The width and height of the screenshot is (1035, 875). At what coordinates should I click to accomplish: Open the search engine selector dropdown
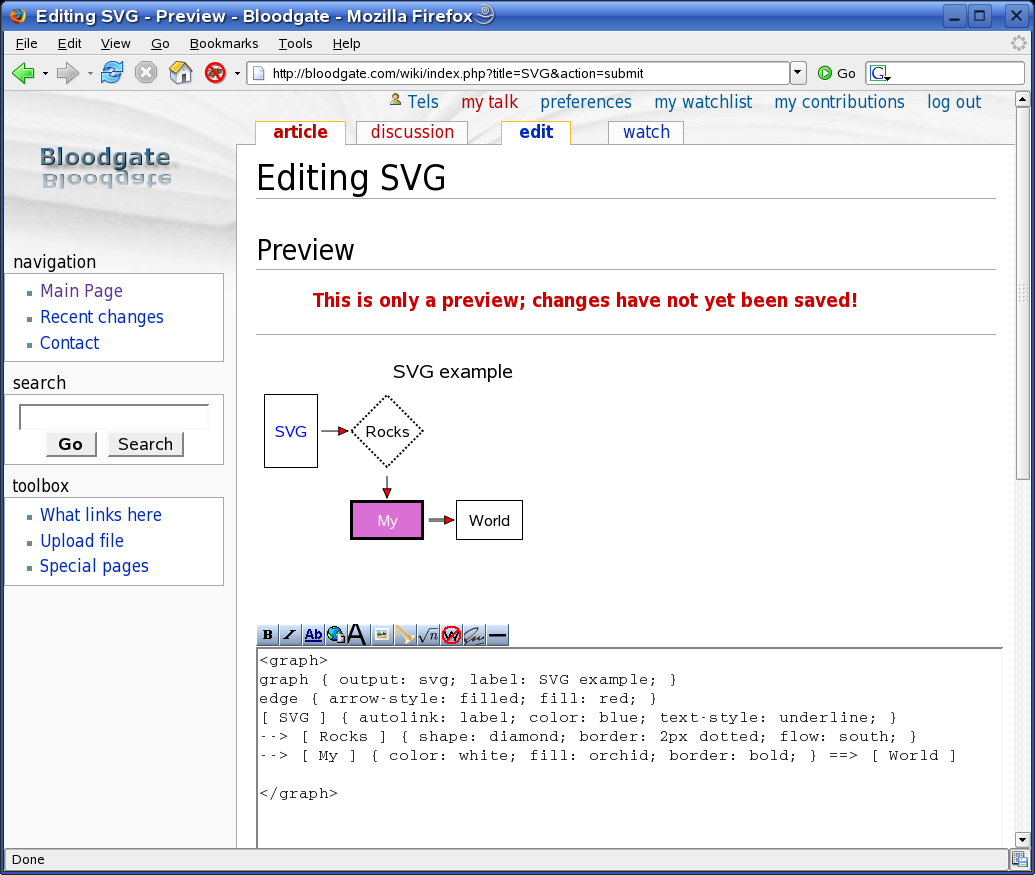point(880,74)
